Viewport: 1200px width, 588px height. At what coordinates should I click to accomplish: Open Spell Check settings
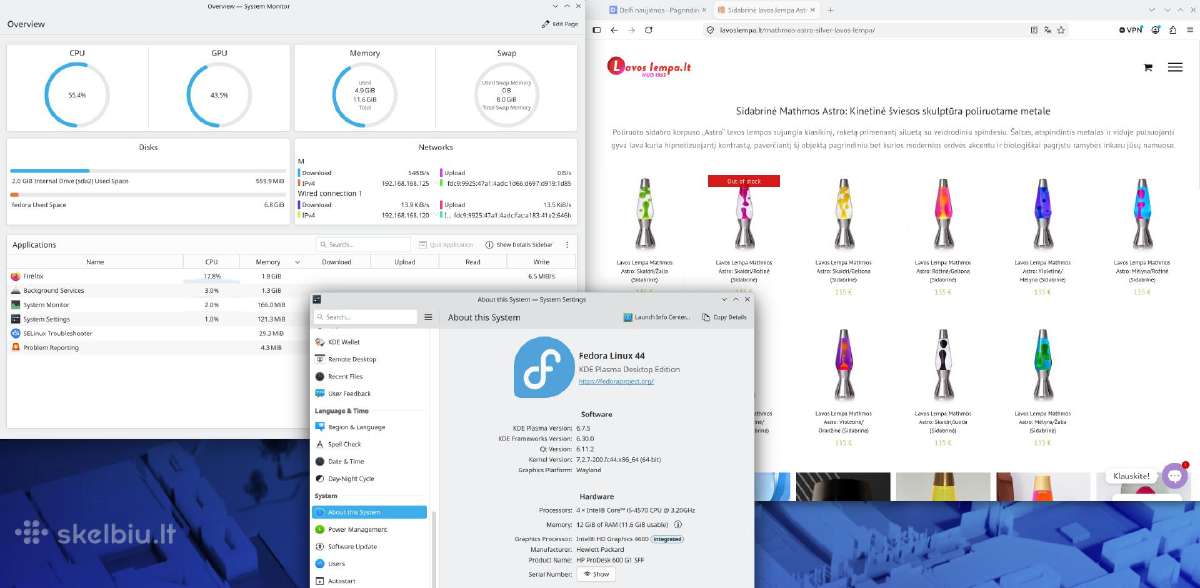tap(371, 444)
